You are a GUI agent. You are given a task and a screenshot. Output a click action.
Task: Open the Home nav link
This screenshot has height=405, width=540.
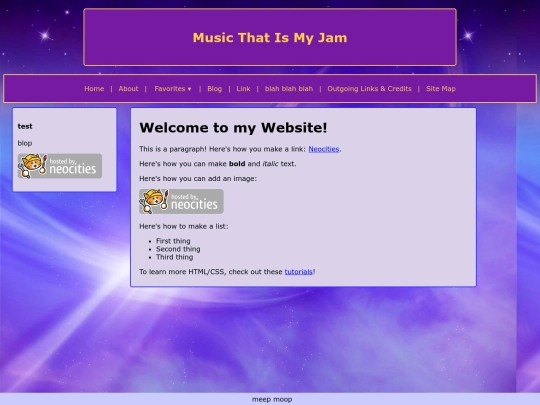(x=94, y=89)
